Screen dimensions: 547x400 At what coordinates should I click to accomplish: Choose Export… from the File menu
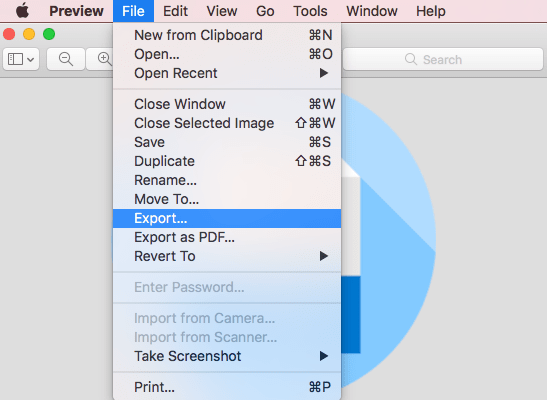point(227,218)
